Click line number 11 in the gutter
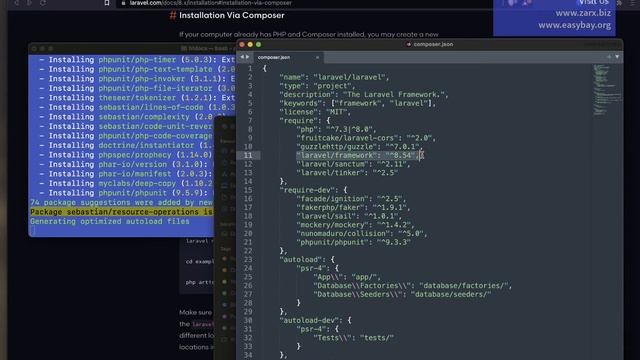Viewport: 640px width, 360px height. (248, 156)
